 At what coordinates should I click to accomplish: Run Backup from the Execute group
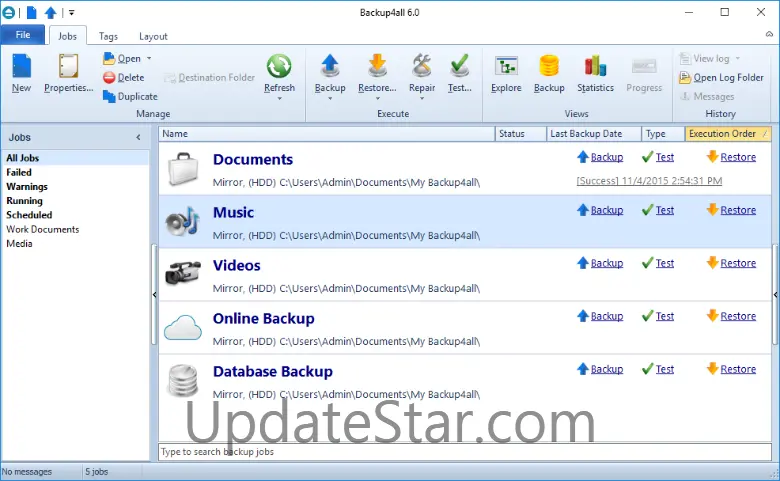pos(330,73)
